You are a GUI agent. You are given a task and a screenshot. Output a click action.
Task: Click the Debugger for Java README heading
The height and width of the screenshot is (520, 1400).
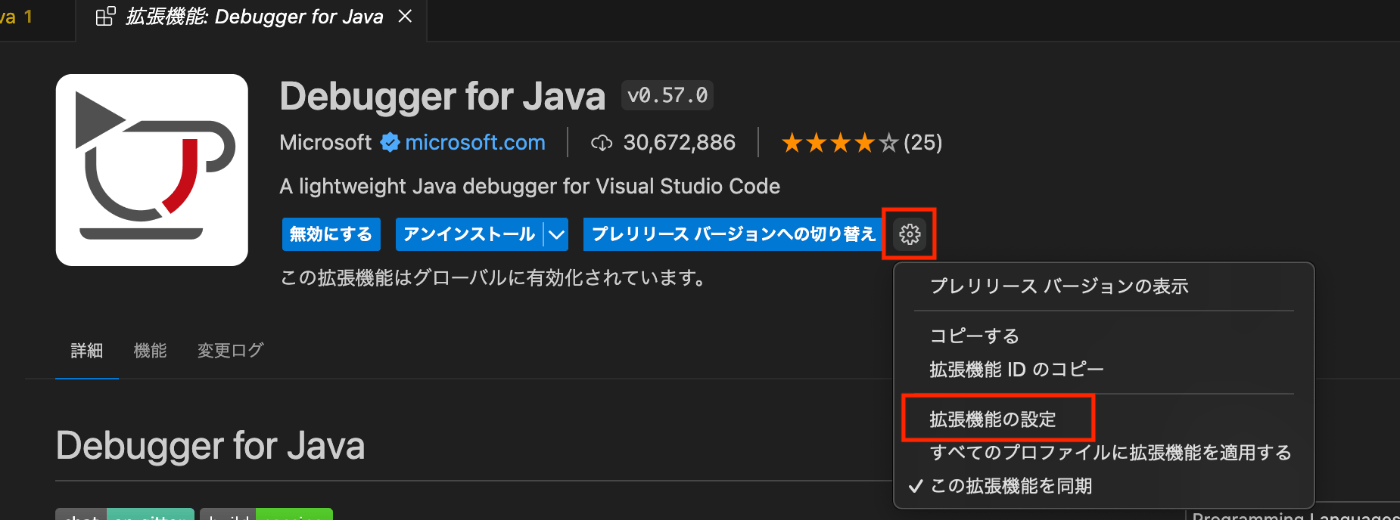coord(210,446)
